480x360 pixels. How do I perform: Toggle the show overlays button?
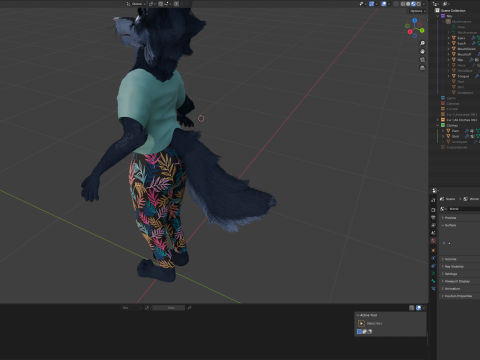pyautogui.click(x=384, y=4)
